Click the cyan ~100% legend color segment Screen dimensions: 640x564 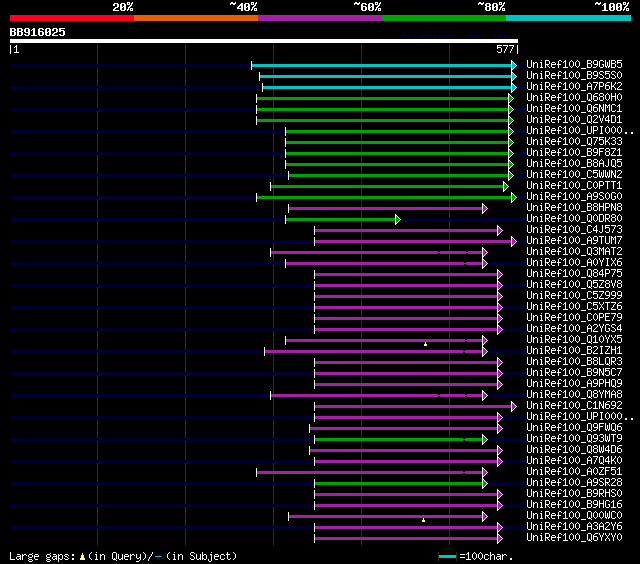coord(569,18)
